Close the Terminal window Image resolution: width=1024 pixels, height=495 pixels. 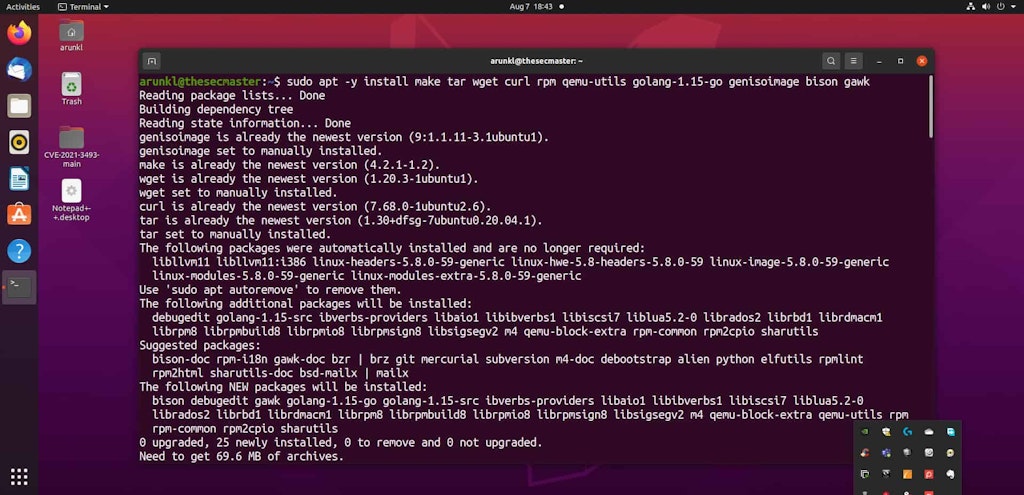[921, 61]
